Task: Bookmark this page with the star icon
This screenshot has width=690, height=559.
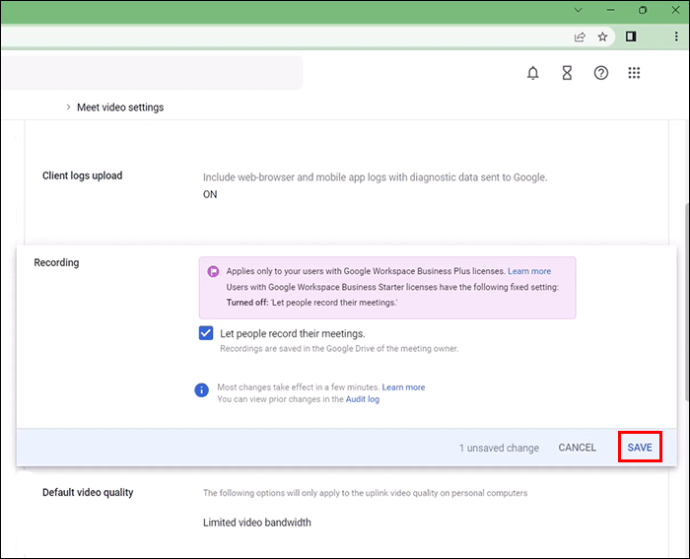Action: pyautogui.click(x=603, y=37)
